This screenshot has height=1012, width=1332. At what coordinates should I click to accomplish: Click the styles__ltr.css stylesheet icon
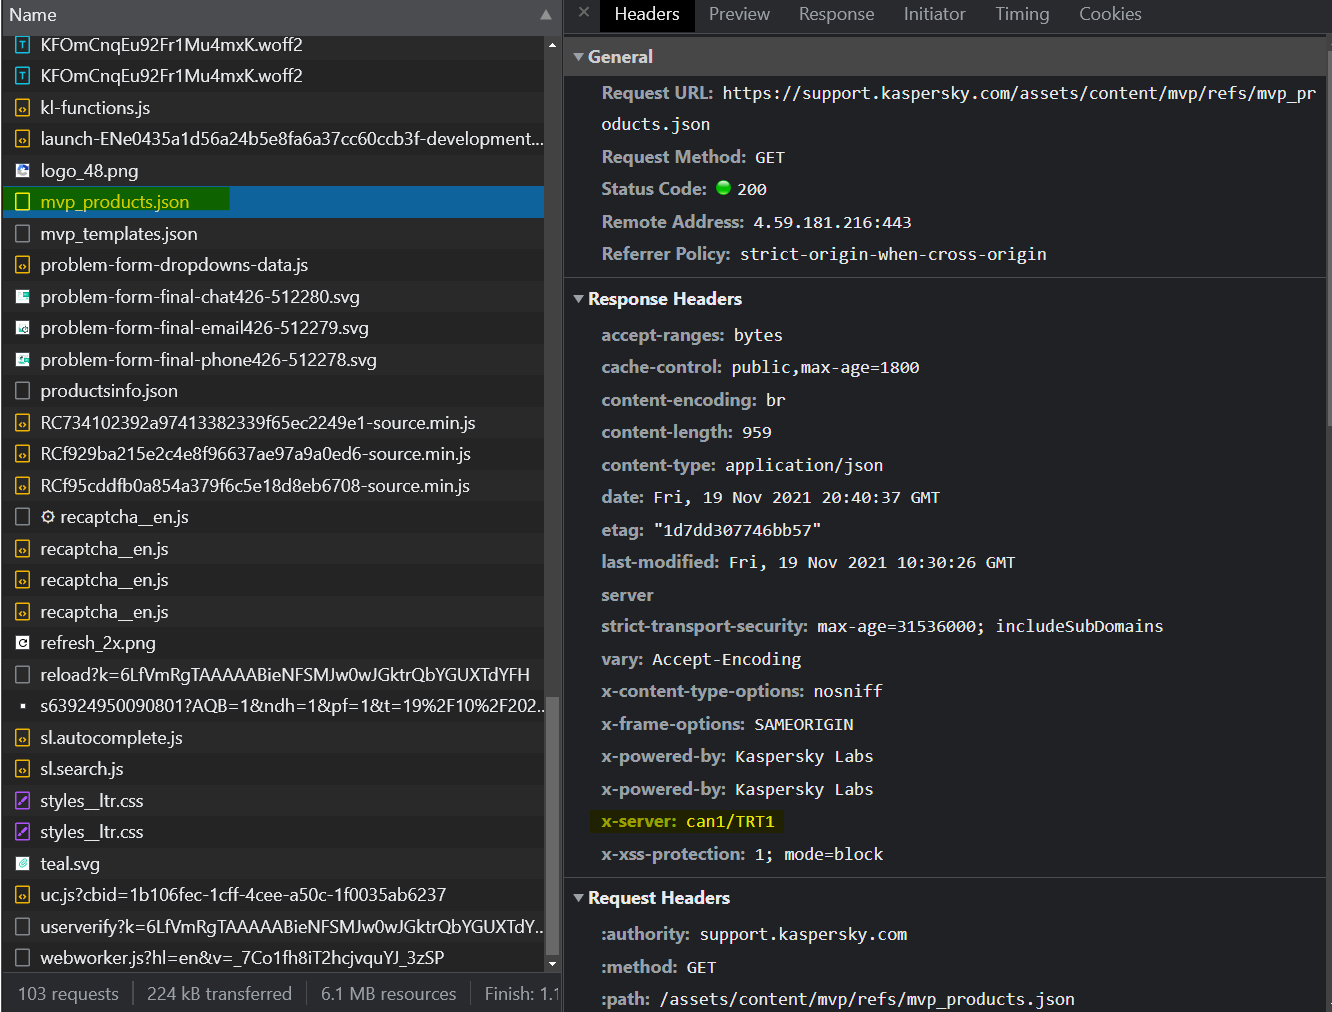(x=22, y=801)
